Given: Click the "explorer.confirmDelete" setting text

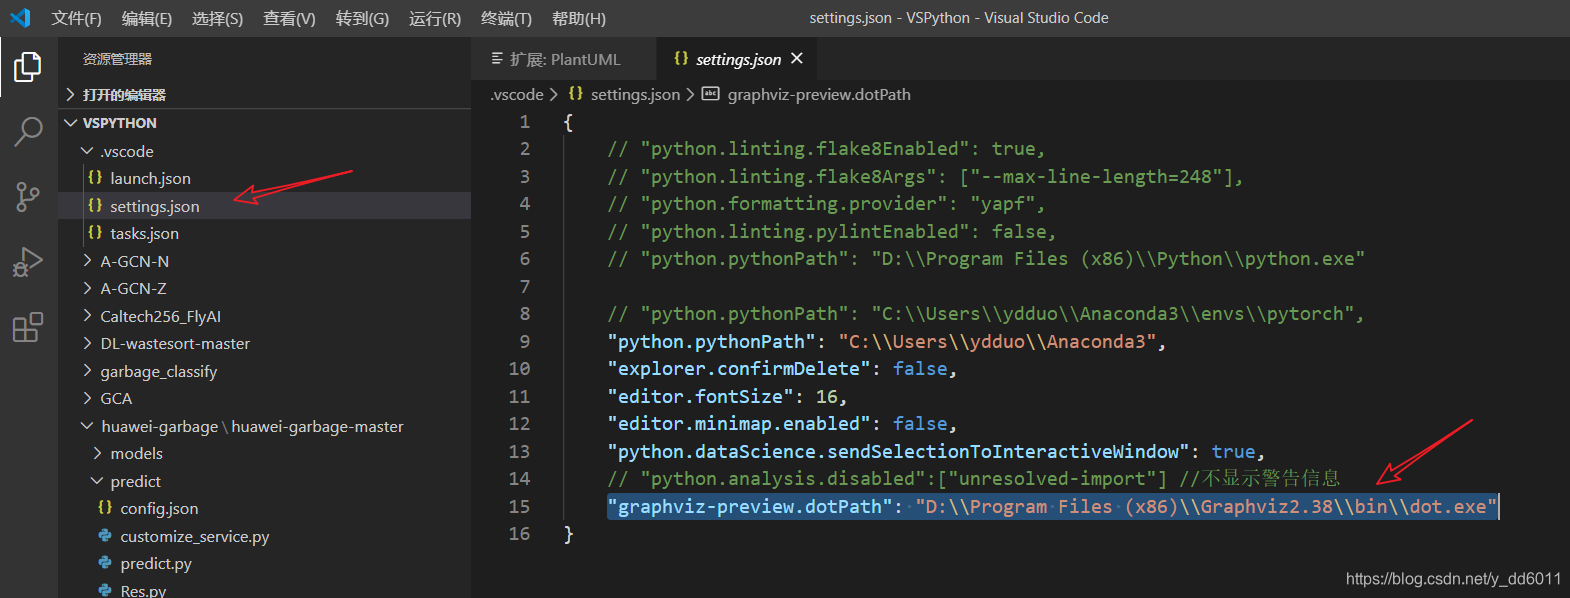Looking at the screenshot, I should click(739, 368).
